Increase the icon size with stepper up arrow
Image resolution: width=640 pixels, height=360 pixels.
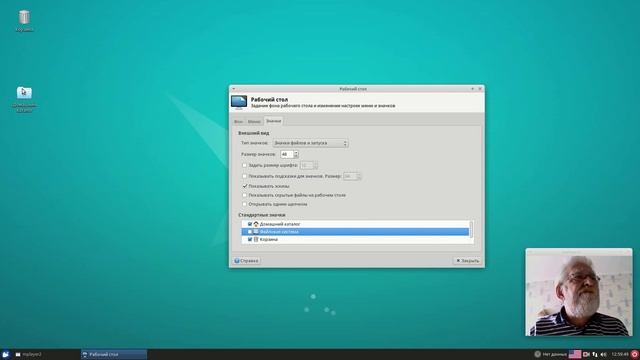[296, 152]
